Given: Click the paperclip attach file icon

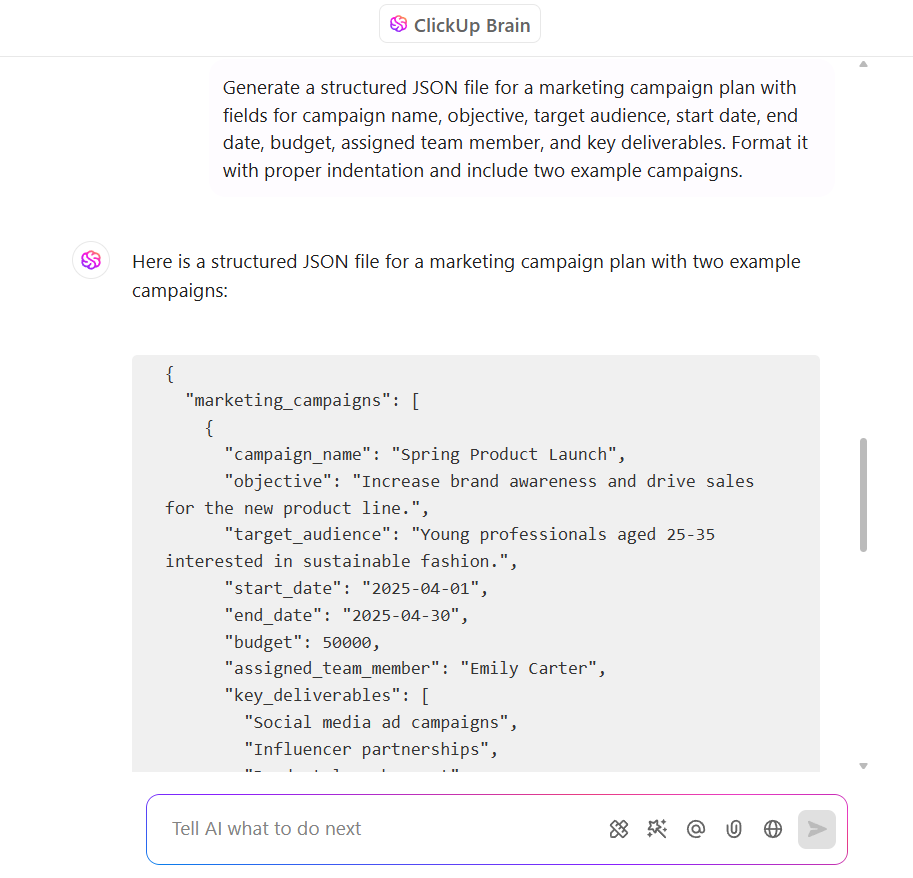Looking at the screenshot, I should (734, 828).
